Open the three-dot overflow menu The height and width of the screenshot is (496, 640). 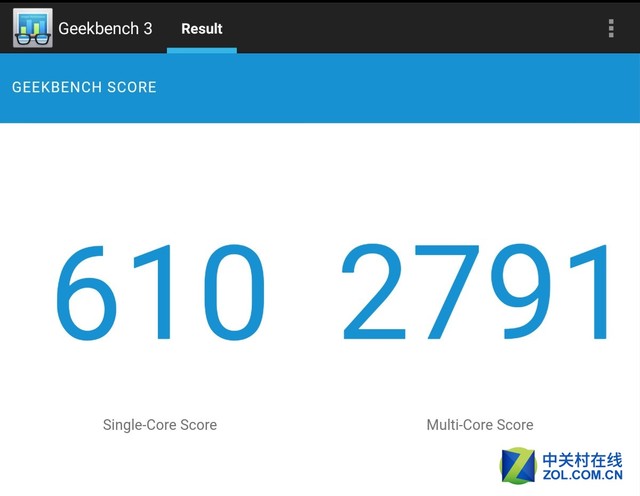pos(611,28)
